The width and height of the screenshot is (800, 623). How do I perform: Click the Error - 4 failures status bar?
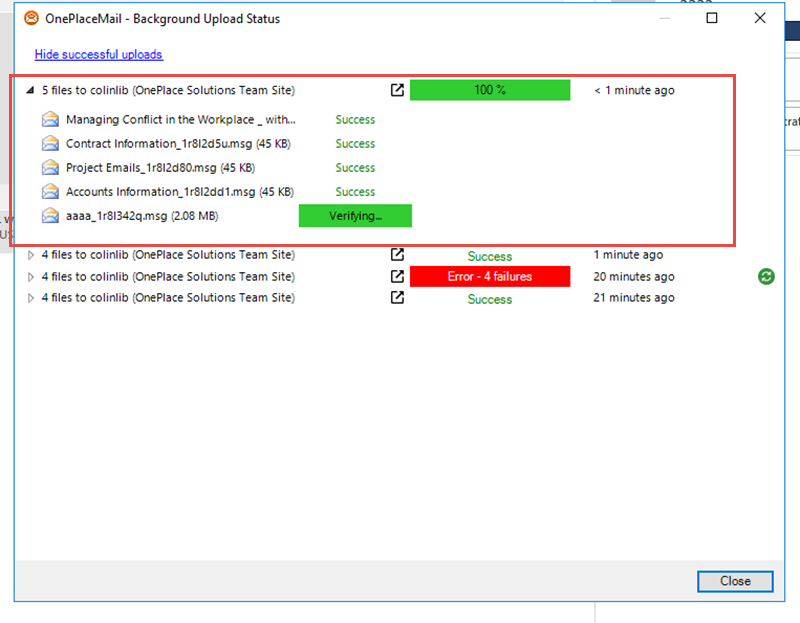pyautogui.click(x=490, y=277)
